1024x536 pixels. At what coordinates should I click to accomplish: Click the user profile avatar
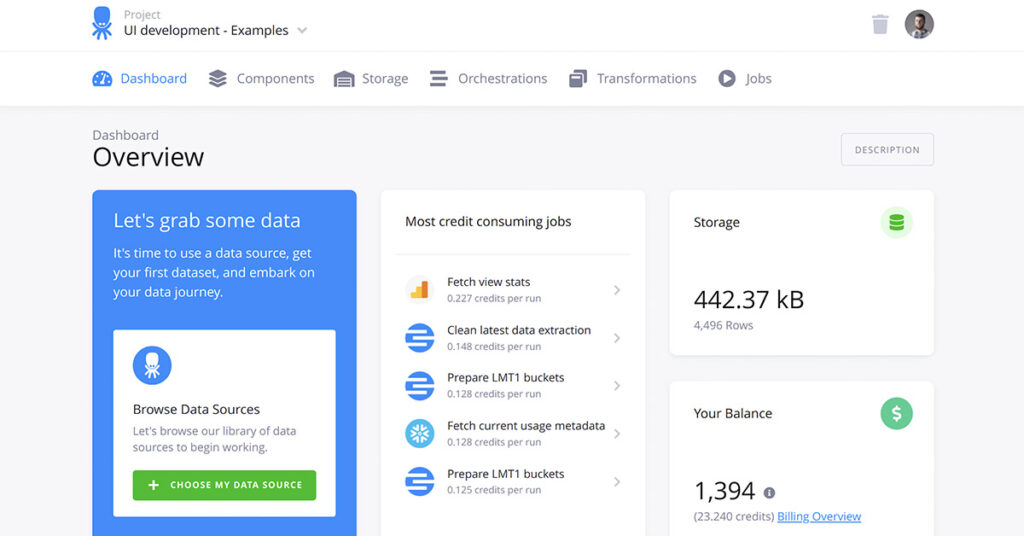[919, 24]
